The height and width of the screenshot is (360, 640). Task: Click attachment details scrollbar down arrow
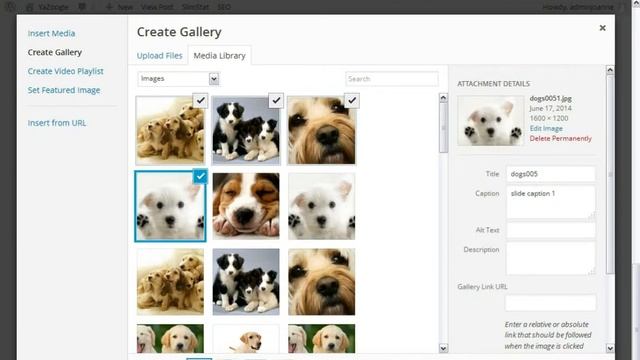tap(610, 348)
